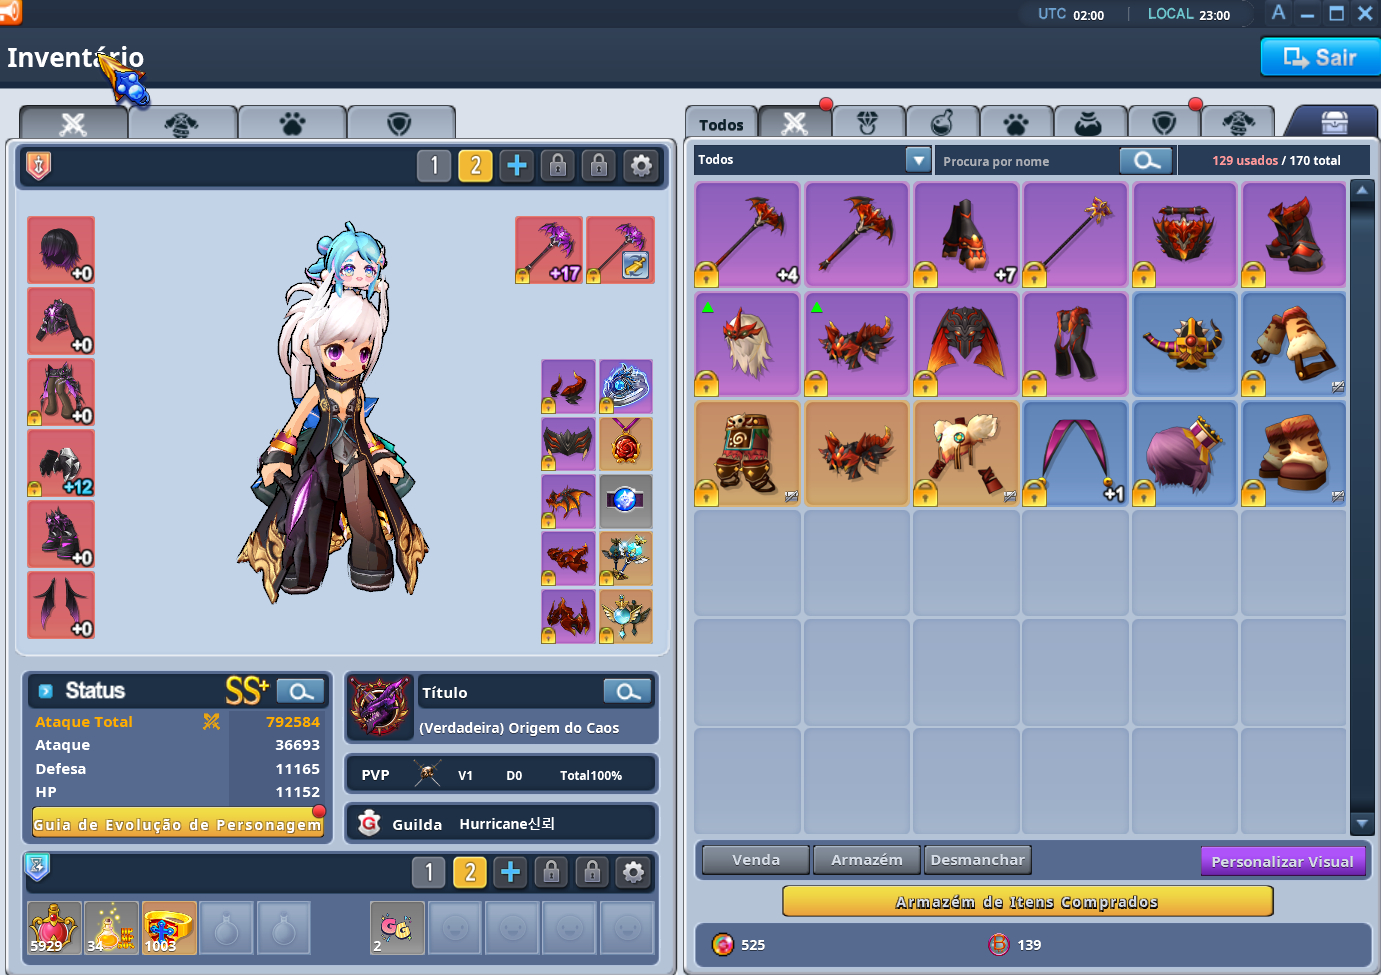This screenshot has width=1381, height=975.
Task: Click the Venda sell button
Action: click(756, 860)
